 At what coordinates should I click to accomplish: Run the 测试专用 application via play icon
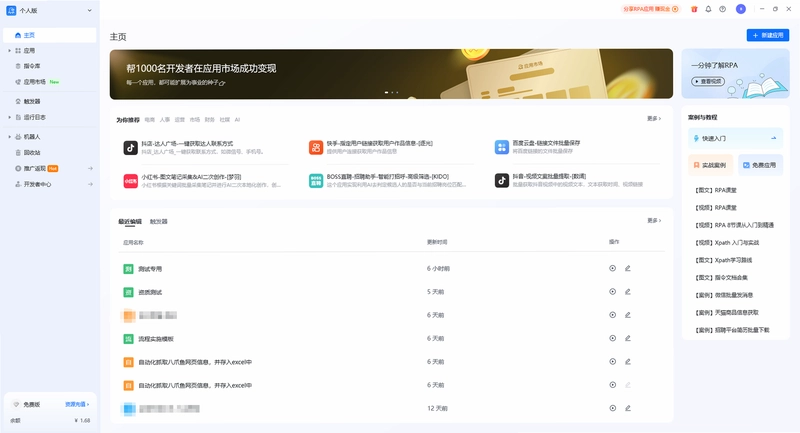tap(612, 268)
